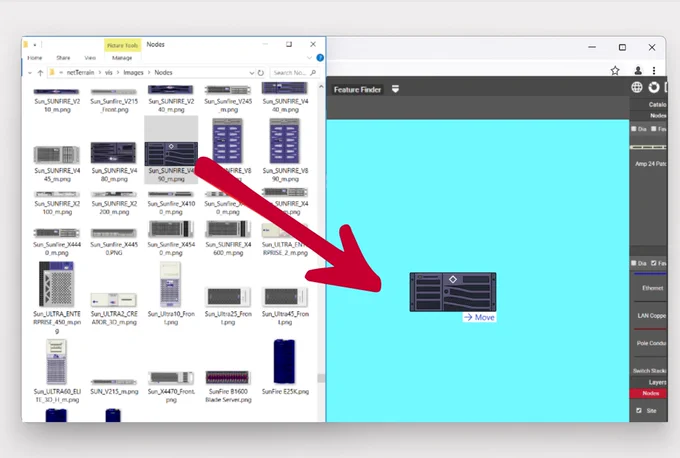Toggle the lower Dia checkbox above Ethernet
680x458 pixels.
634,263
